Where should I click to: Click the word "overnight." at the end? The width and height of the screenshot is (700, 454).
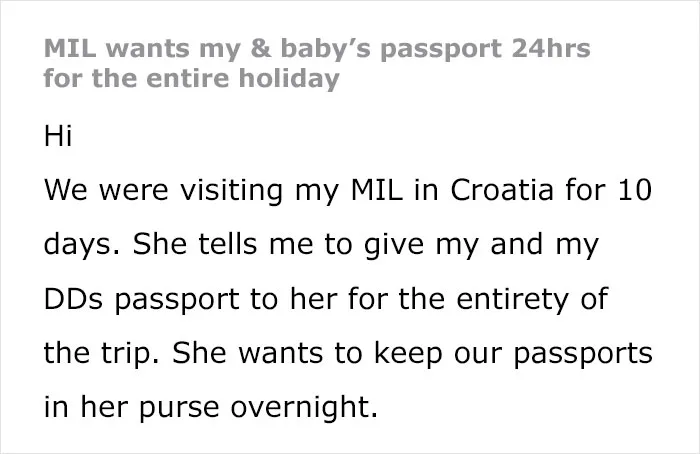coord(304,408)
